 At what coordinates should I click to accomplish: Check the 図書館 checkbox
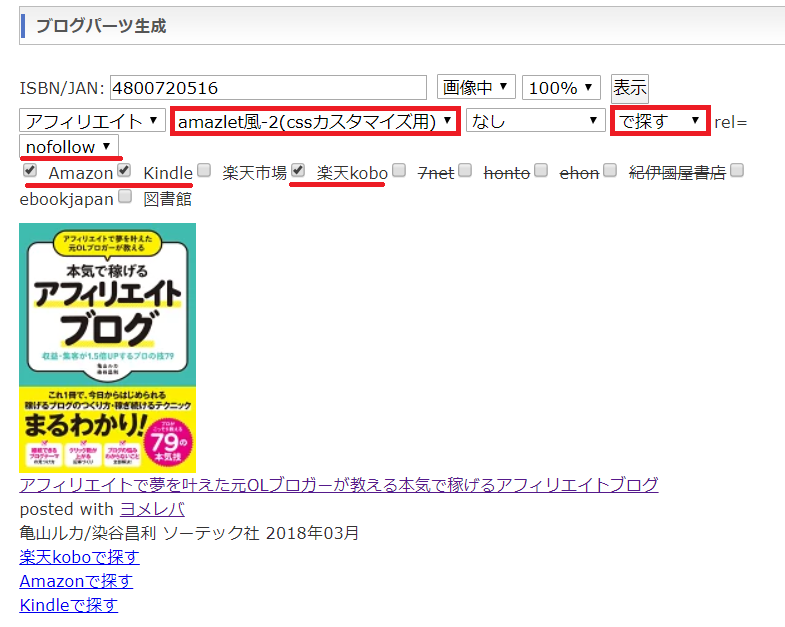[125, 196]
